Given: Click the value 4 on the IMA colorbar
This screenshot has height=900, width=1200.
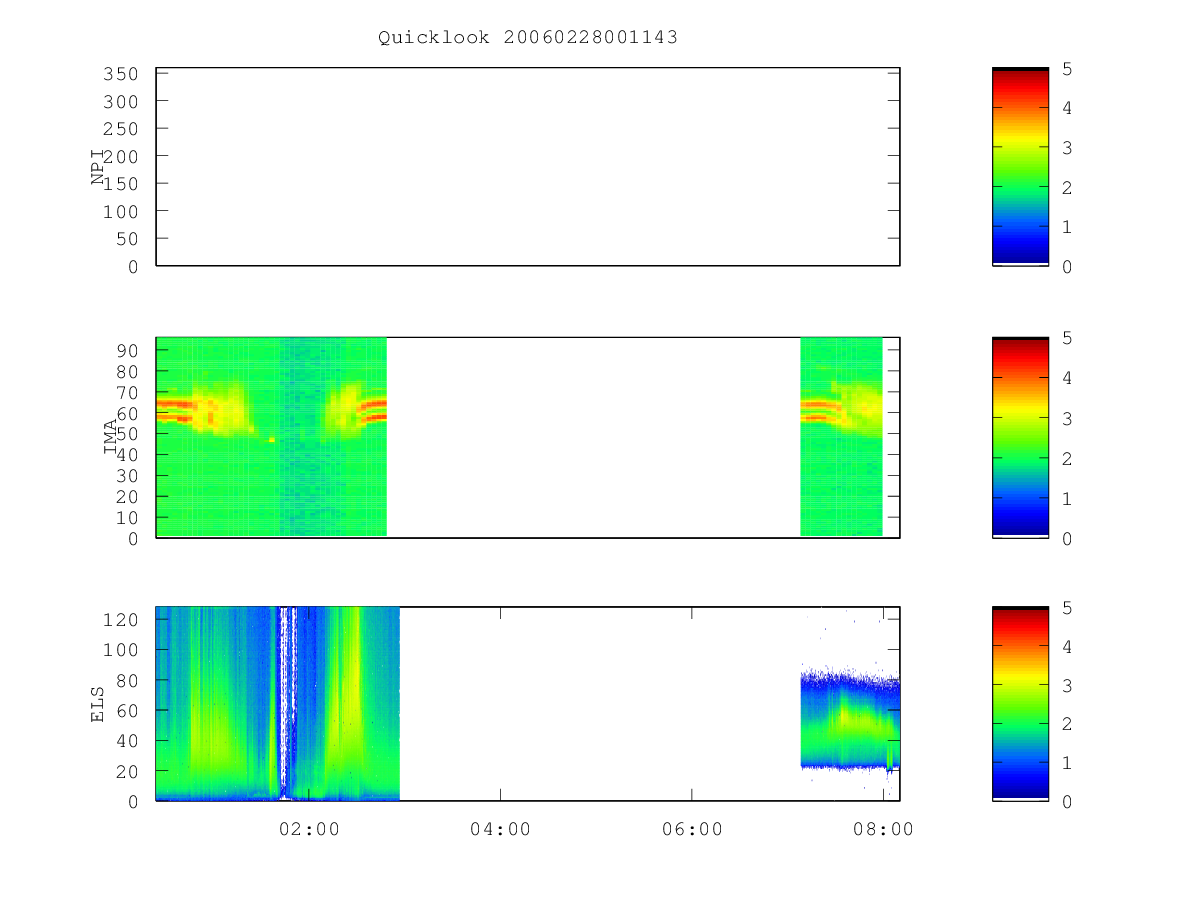Looking at the screenshot, I should (1068, 378).
